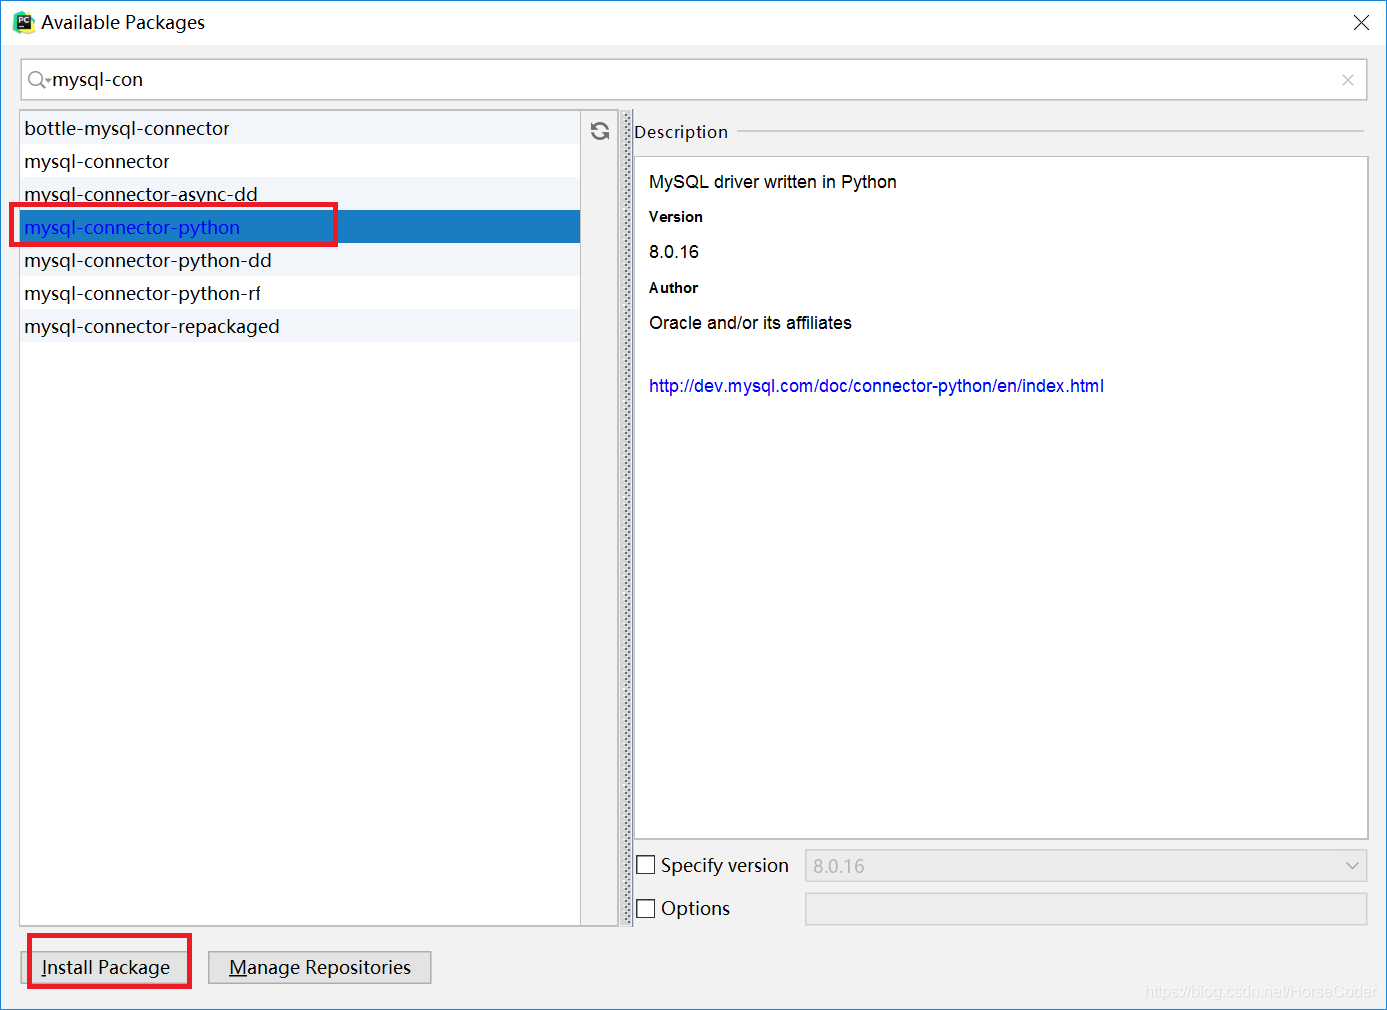The image size is (1387, 1010).
Task: Click the version value 8.0.16 in description
Action: coord(674,252)
